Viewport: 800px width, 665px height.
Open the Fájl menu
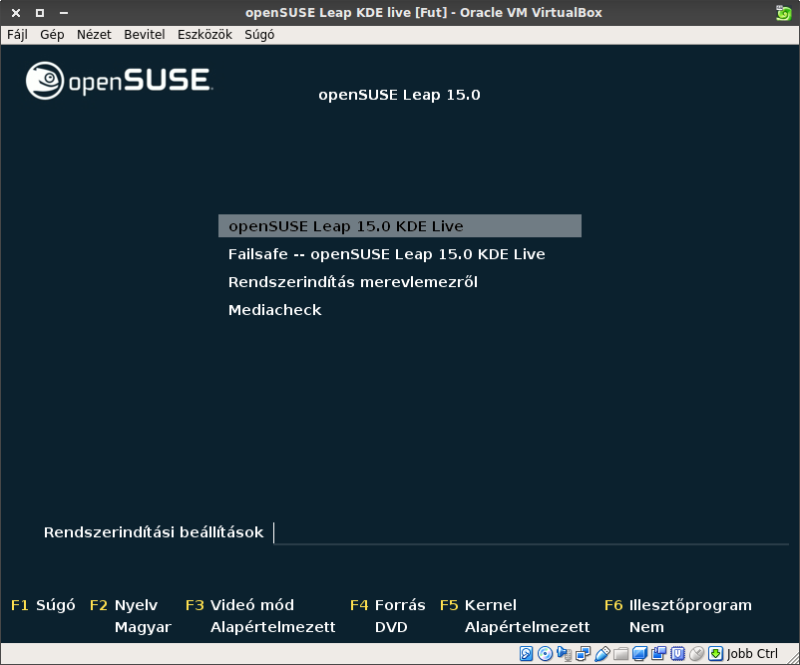tap(17, 35)
